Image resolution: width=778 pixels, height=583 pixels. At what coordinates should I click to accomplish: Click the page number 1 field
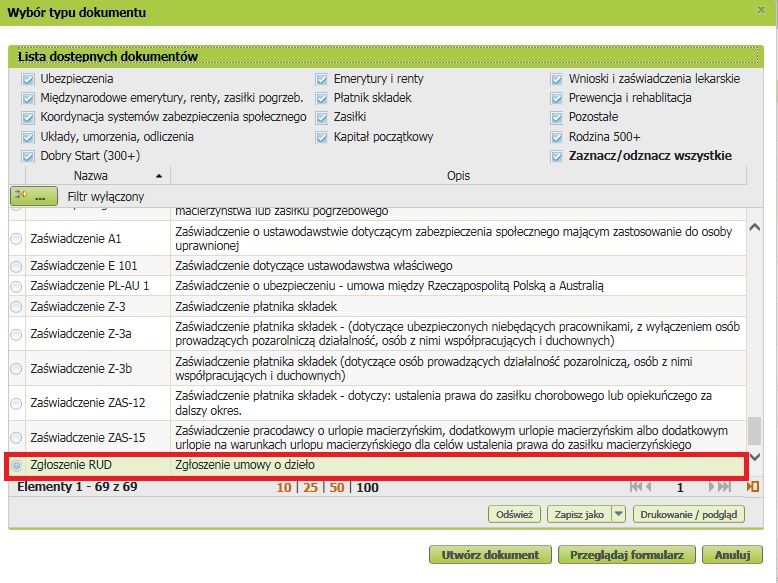680,487
